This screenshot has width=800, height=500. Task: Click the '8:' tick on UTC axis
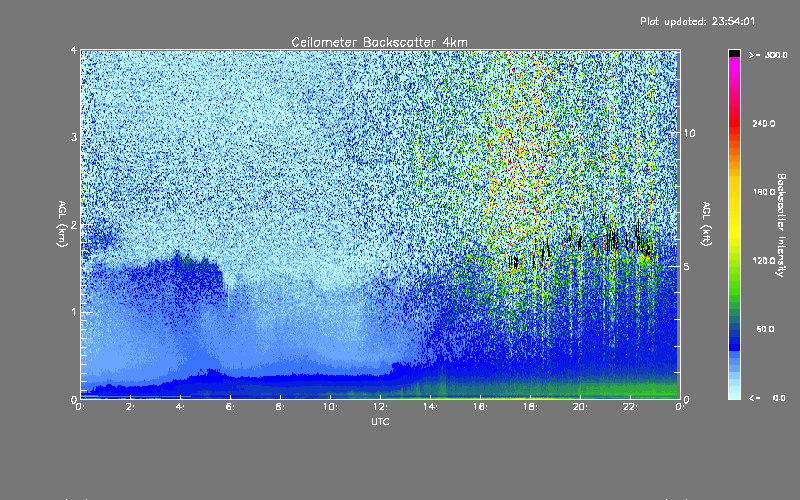(x=281, y=407)
